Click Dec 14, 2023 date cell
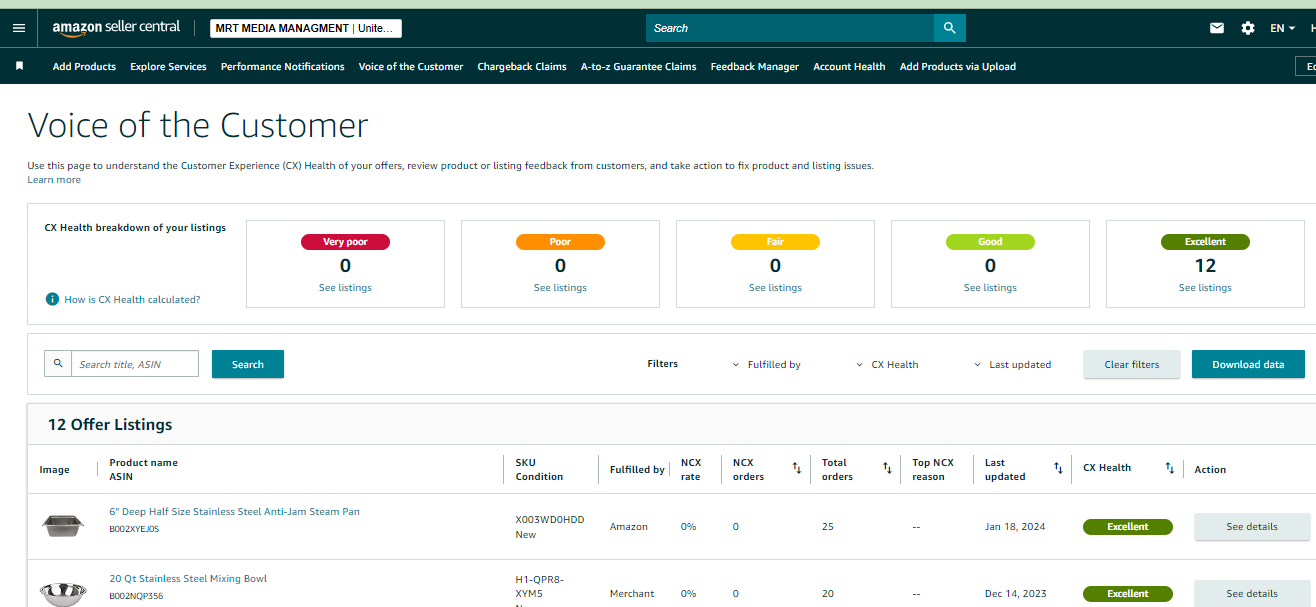This screenshot has width=1316, height=607. pos(1016,594)
